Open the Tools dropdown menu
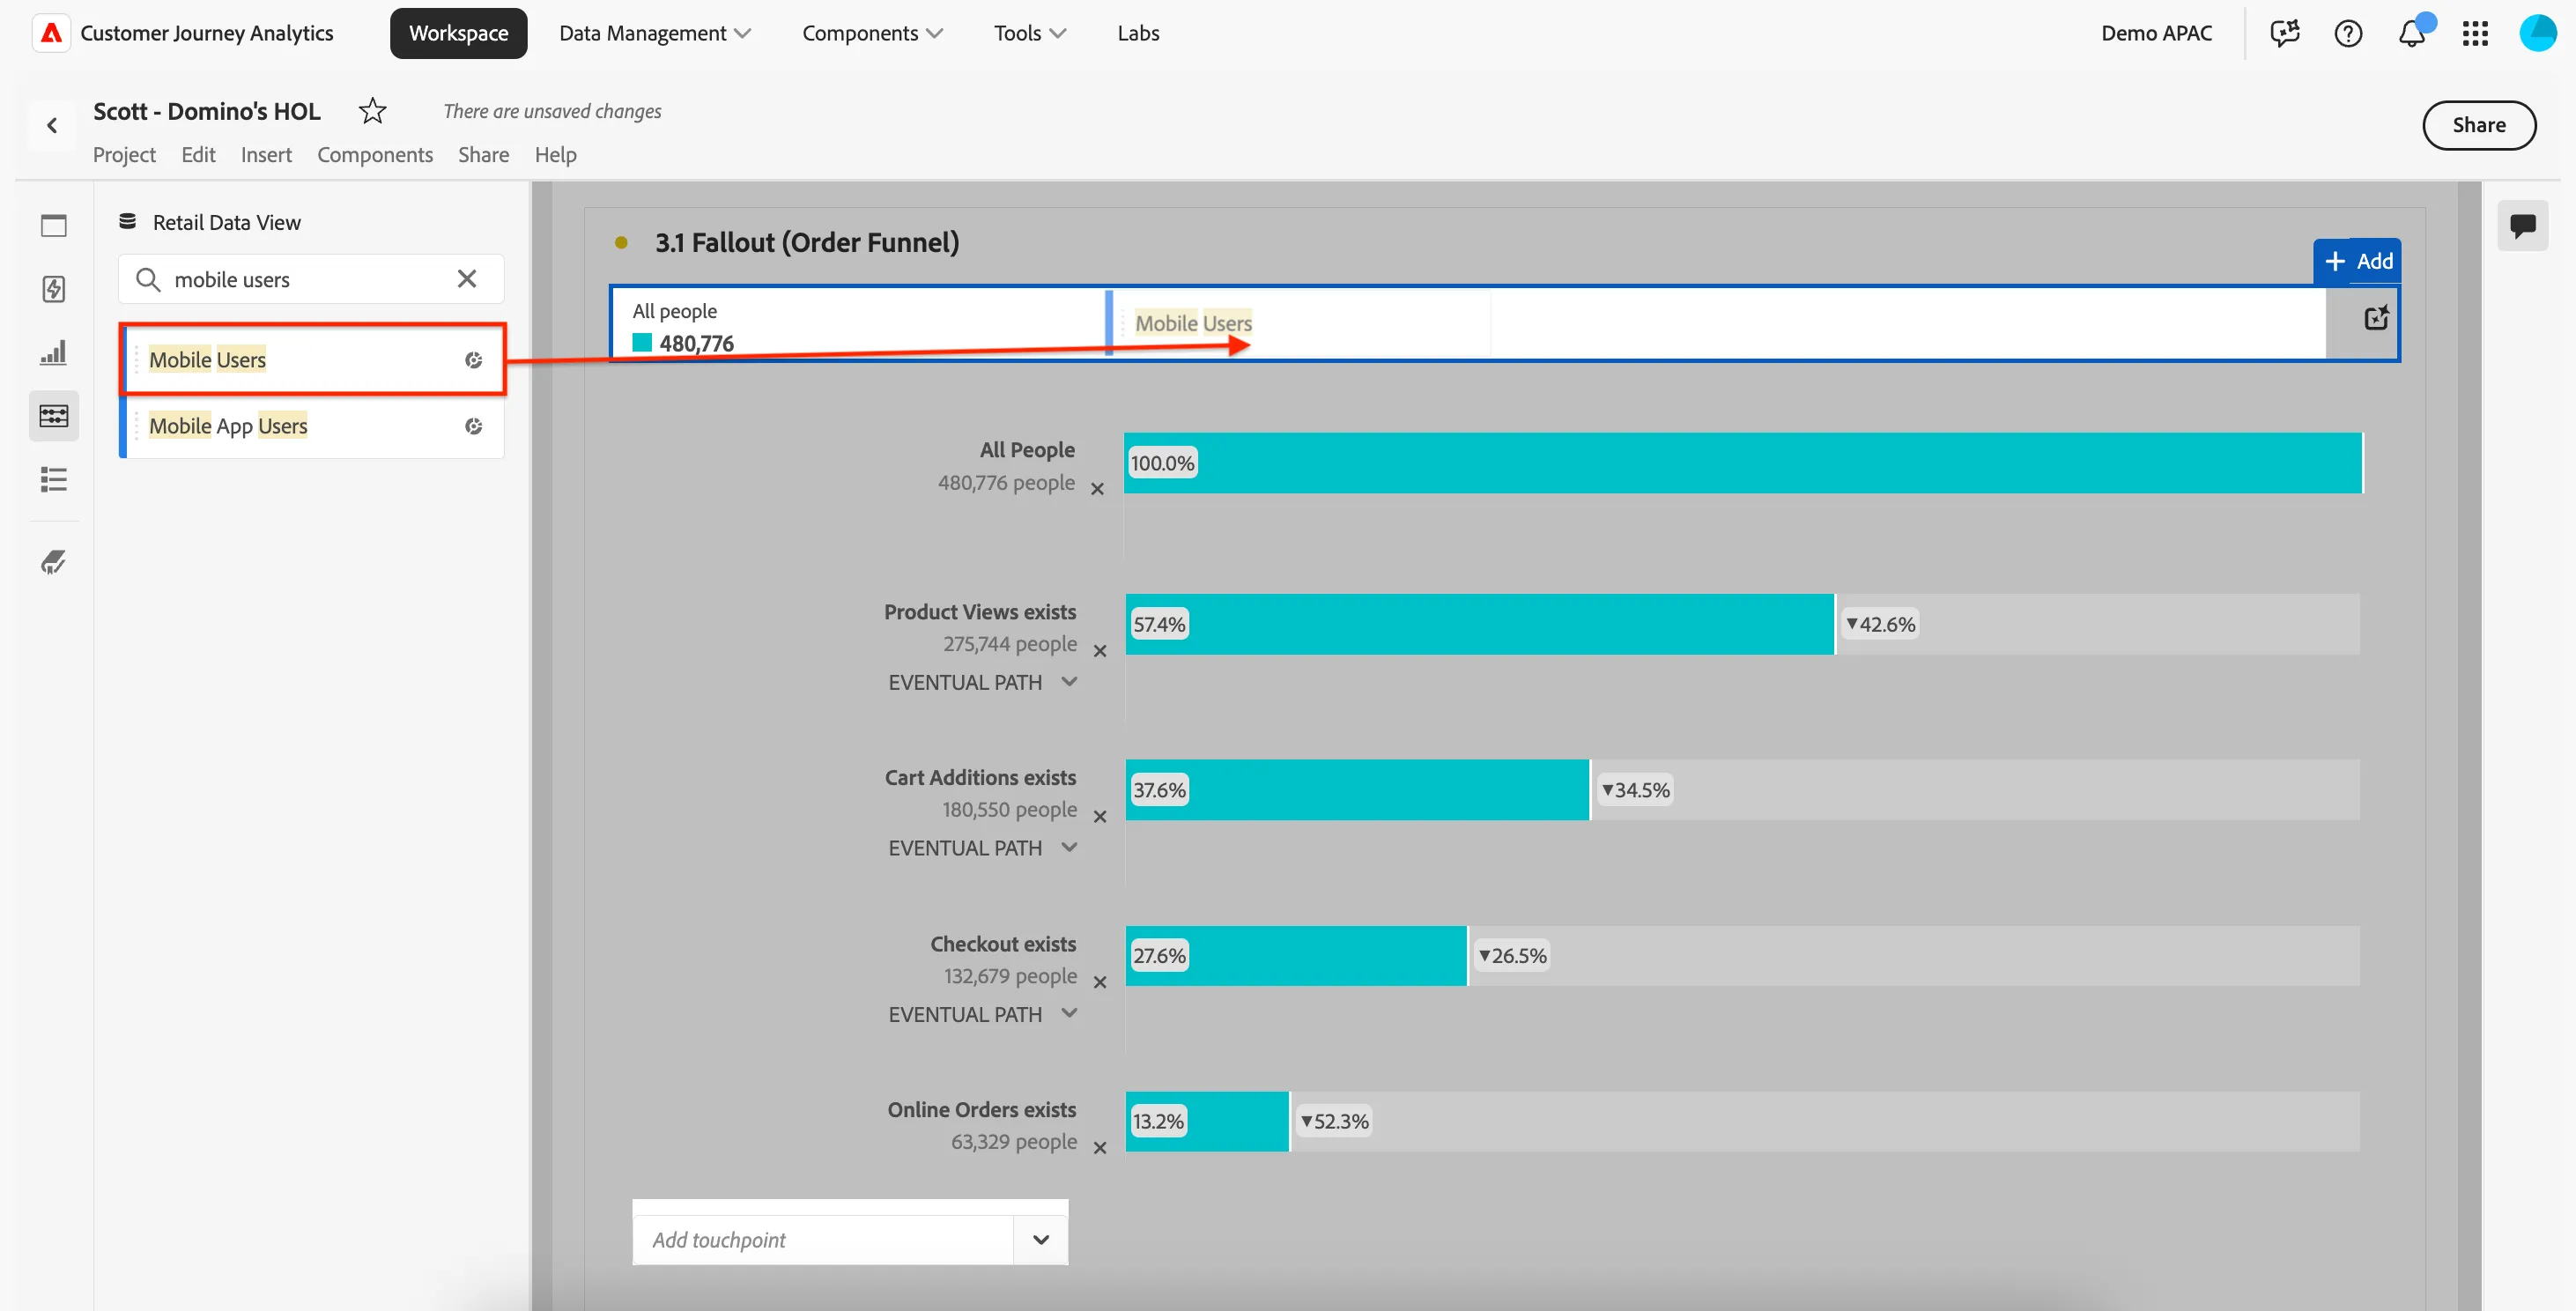 point(1030,33)
